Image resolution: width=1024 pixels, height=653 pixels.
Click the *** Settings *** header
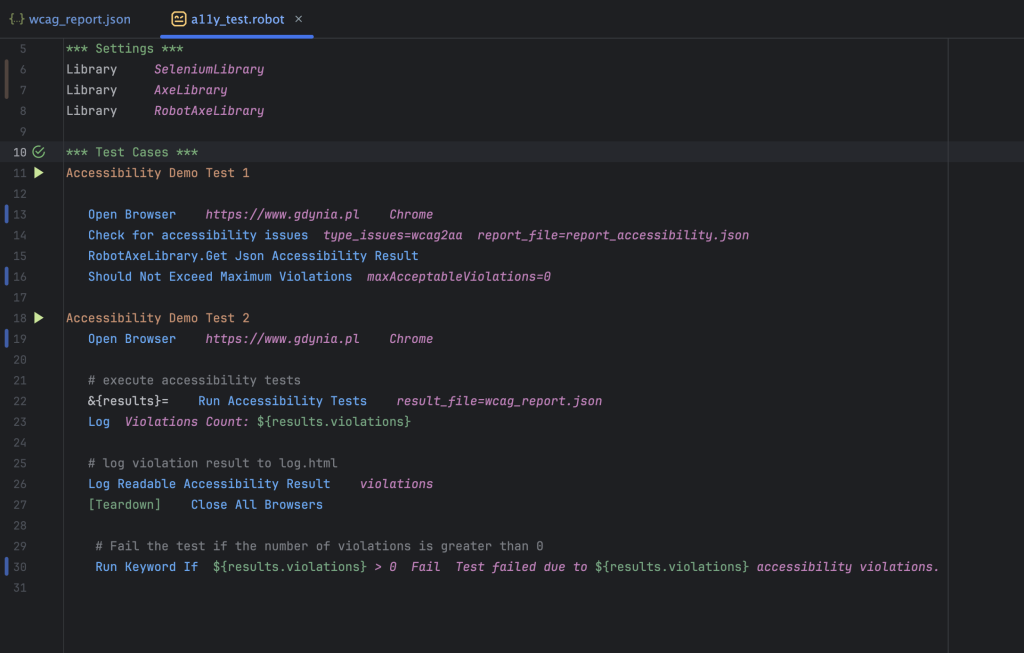(125, 48)
